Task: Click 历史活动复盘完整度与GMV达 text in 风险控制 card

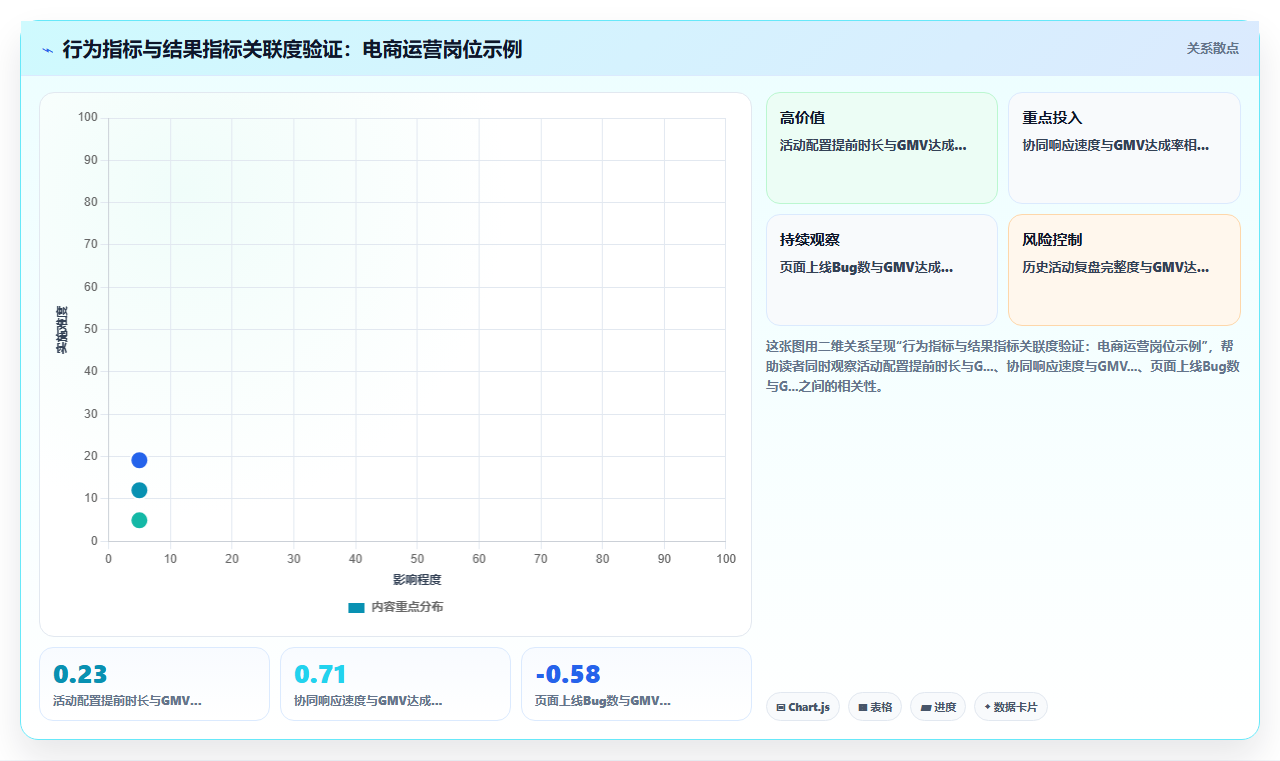Action: [1115, 267]
